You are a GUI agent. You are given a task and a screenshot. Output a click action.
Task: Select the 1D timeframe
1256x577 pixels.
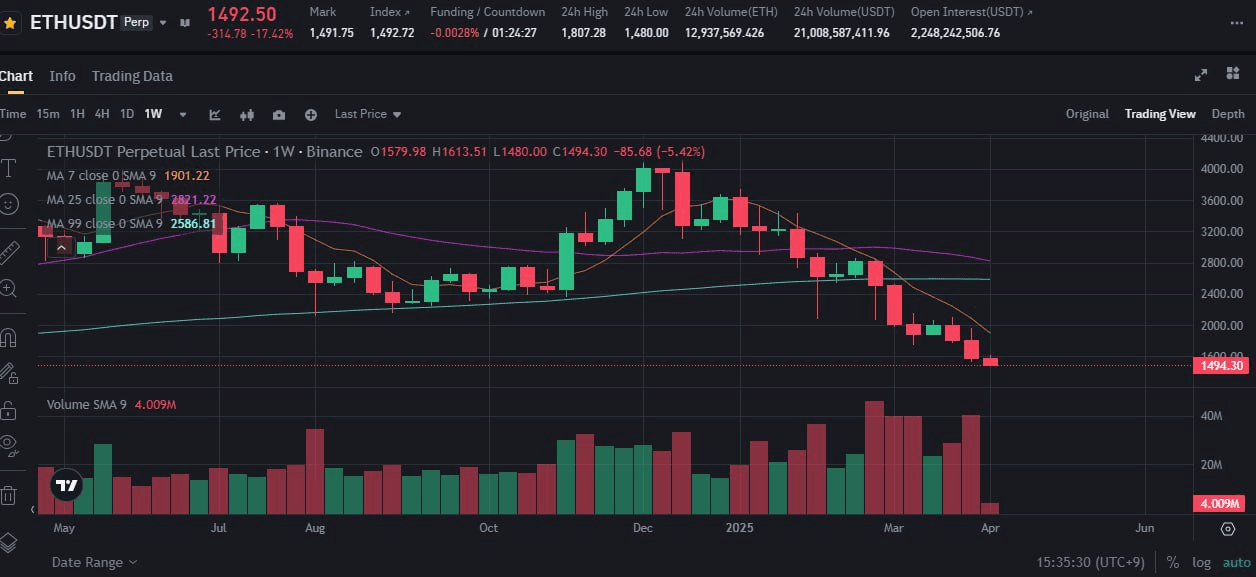(x=127, y=114)
